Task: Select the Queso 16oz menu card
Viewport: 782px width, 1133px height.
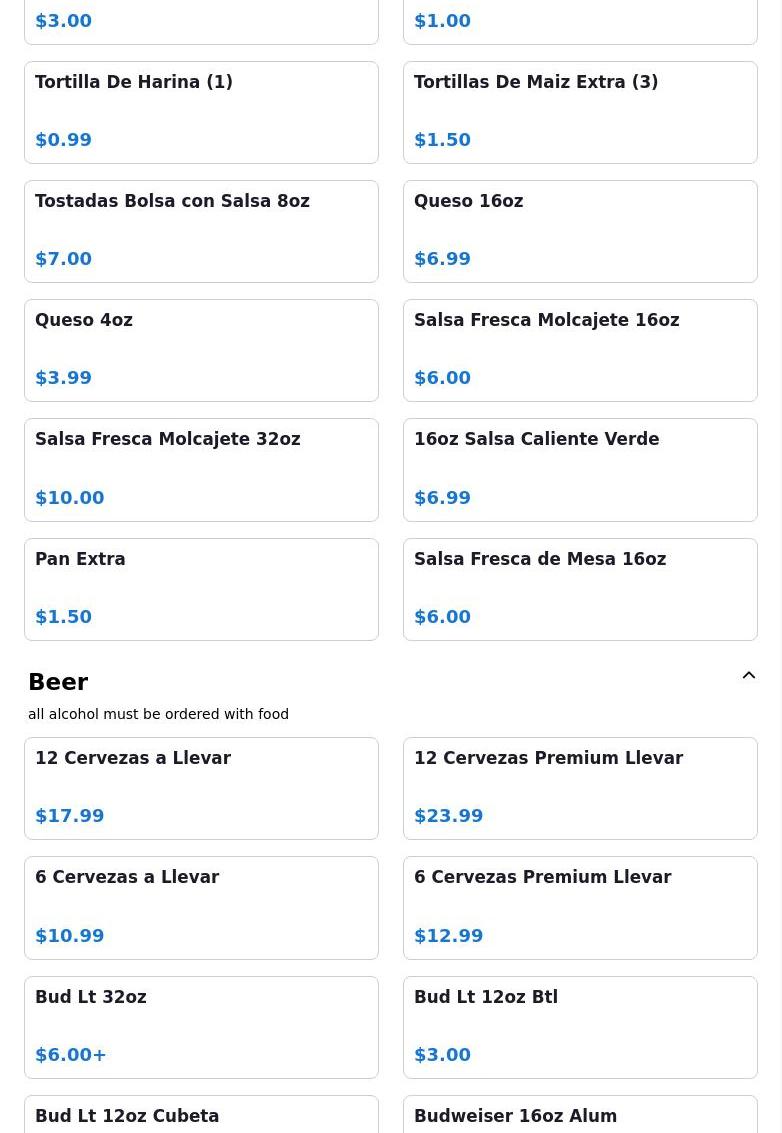Action: [580, 231]
